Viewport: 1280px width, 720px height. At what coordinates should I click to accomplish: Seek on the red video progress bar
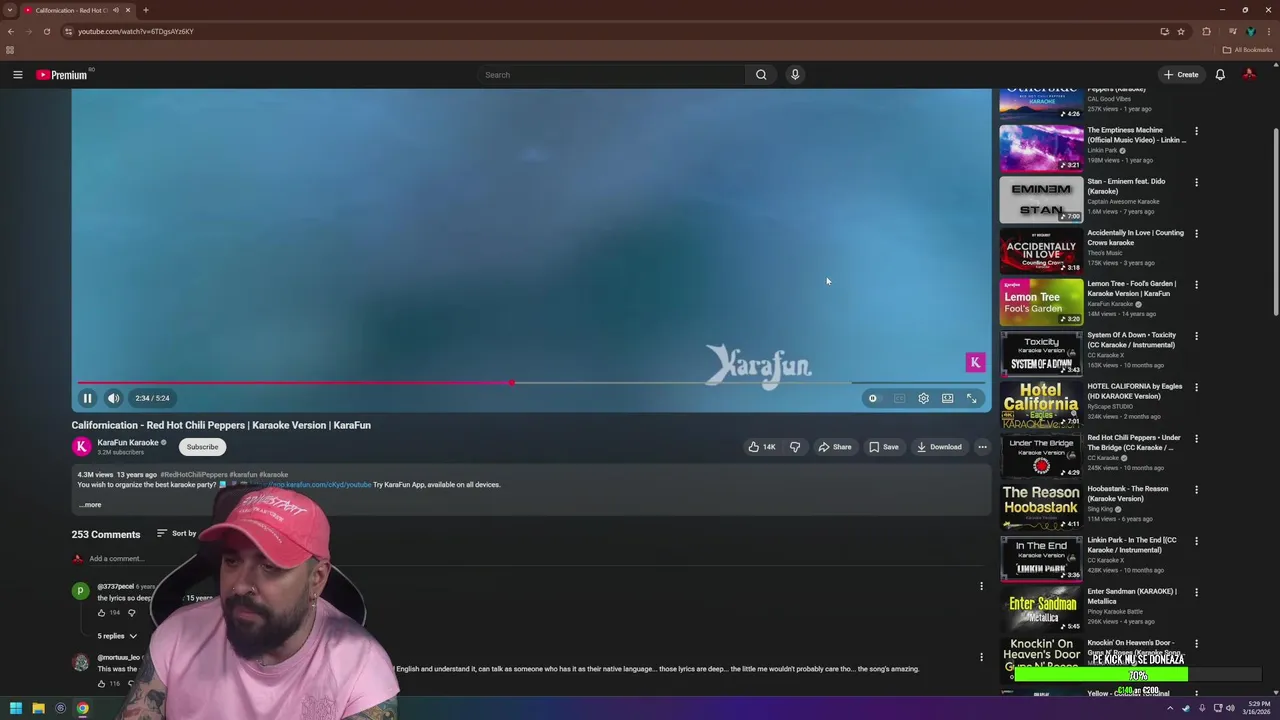[531, 383]
